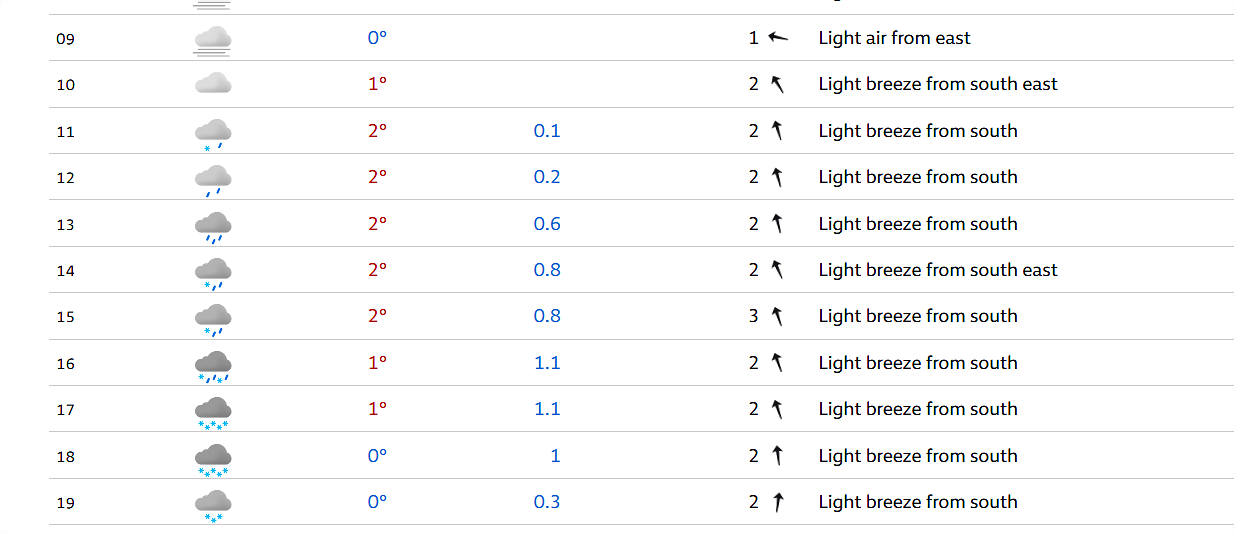Click the cloudy icon at hour 10

click(213, 84)
